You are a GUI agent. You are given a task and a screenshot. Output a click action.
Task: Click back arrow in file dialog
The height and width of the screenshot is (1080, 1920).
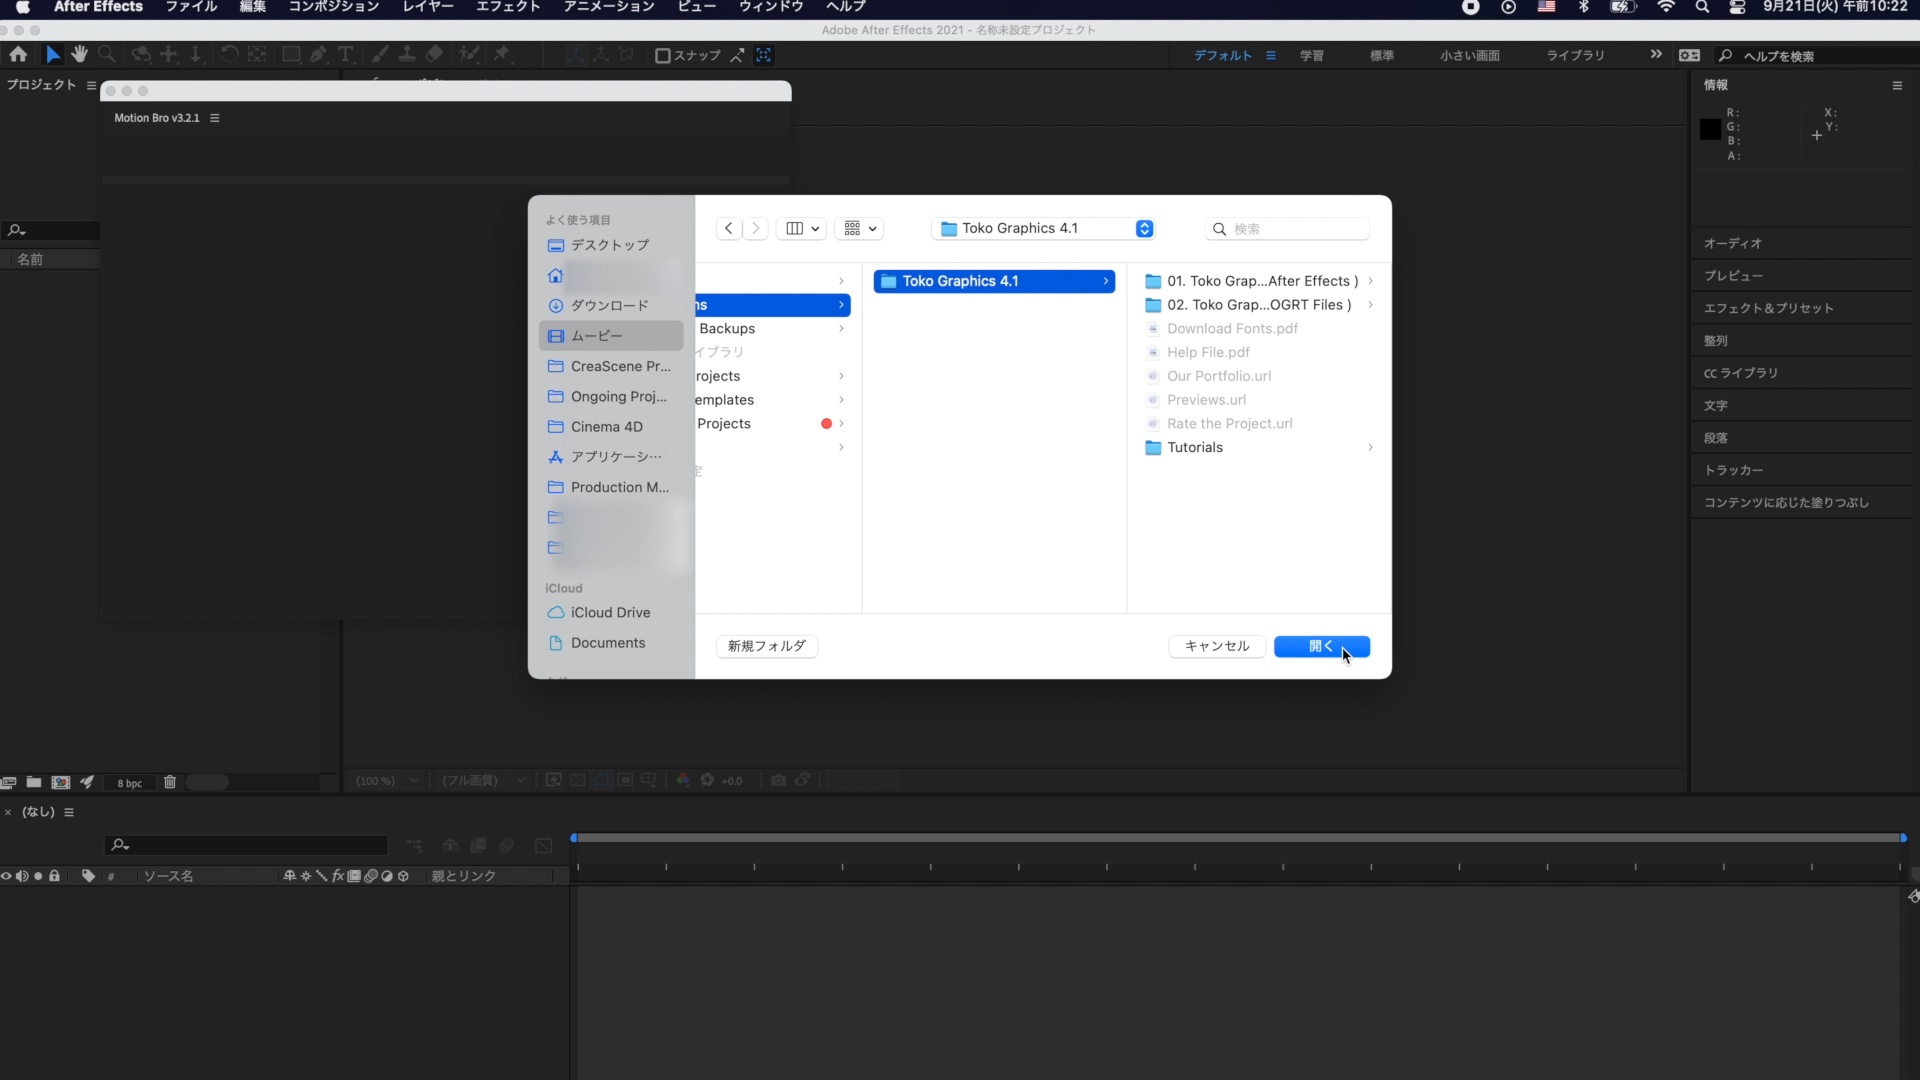click(x=729, y=229)
